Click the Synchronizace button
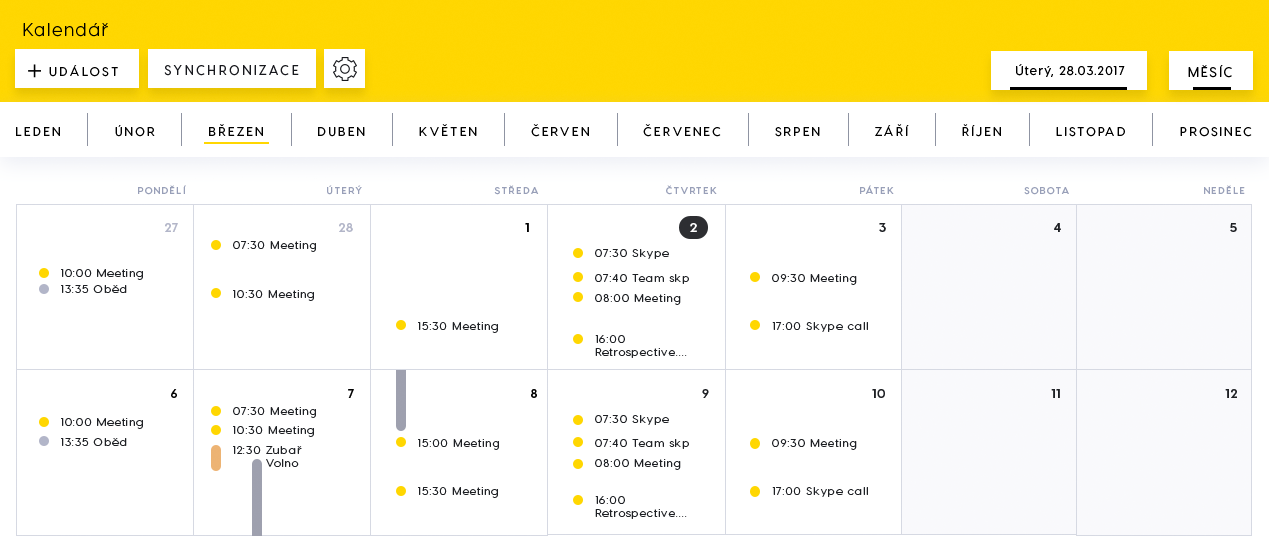The width and height of the screenshot is (1269, 553). click(232, 69)
